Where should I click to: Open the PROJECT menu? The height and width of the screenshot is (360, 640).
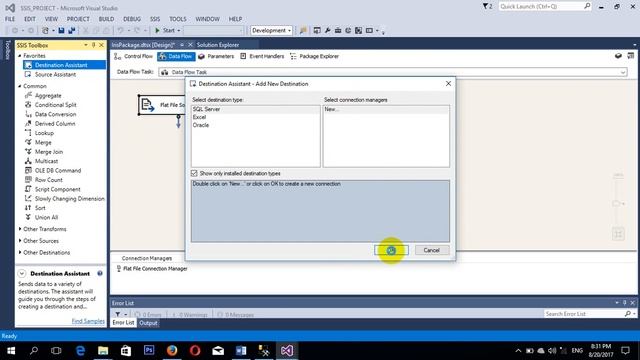click(78, 19)
